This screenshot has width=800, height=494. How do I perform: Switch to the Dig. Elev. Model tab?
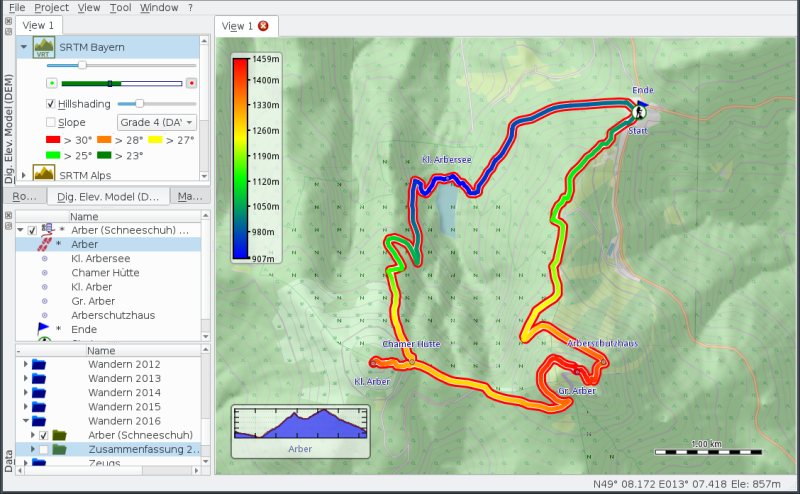108,196
